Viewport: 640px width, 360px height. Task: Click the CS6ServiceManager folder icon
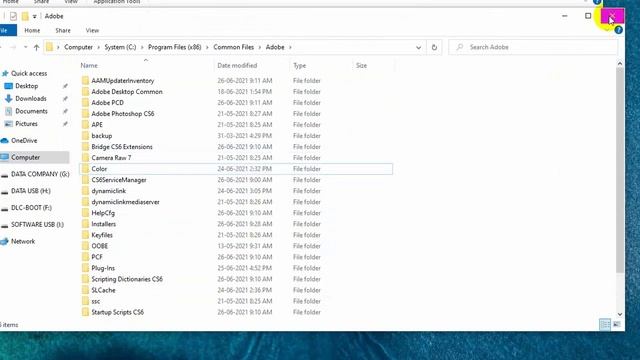(85, 180)
